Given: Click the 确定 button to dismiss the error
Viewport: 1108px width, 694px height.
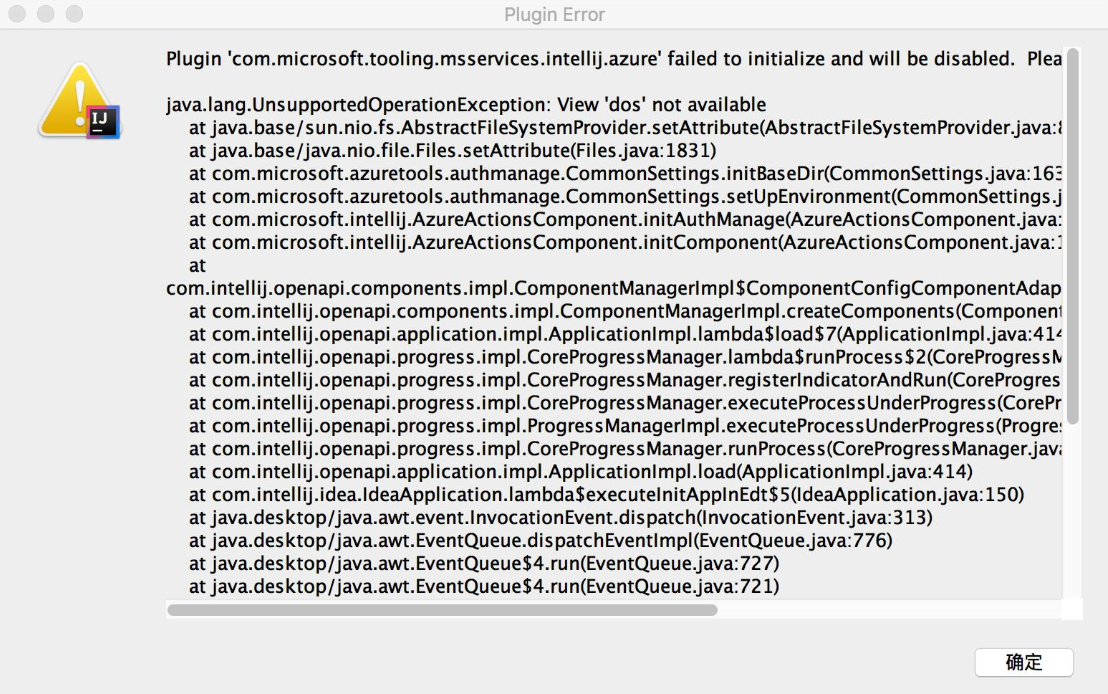Looking at the screenshot, I should click(1024, 662).
